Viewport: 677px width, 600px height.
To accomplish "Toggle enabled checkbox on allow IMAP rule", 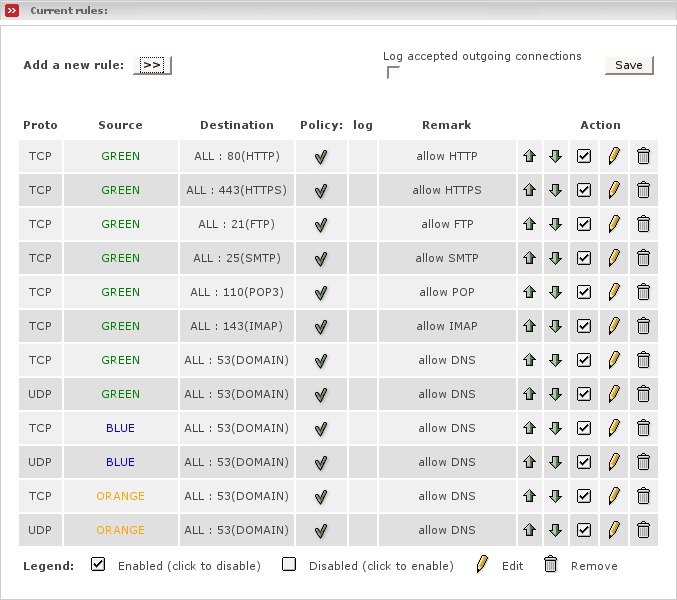I will pos(585,326).
